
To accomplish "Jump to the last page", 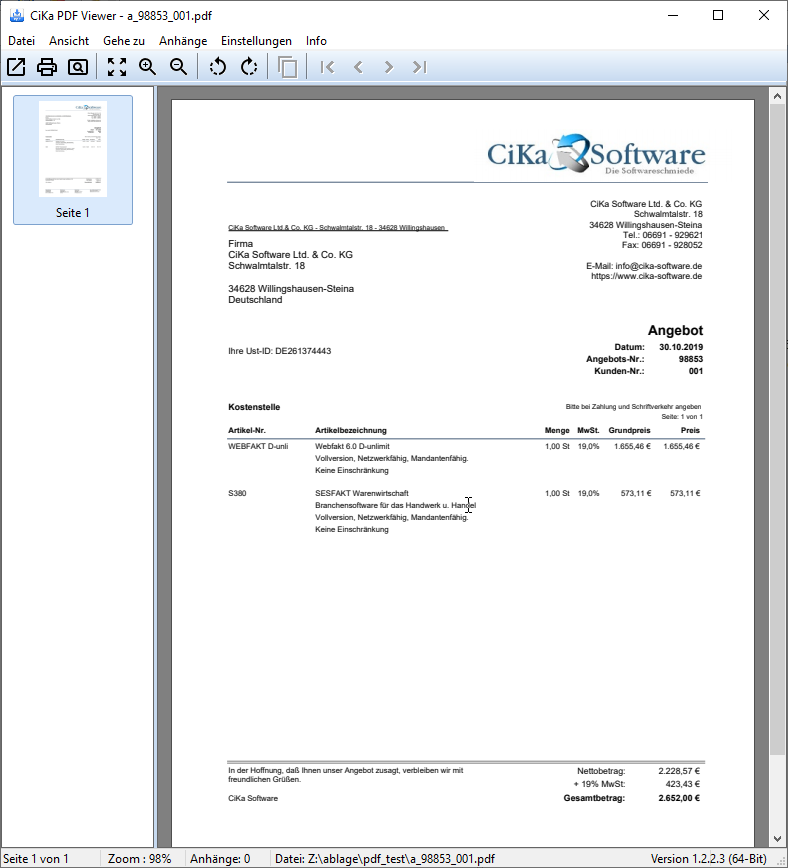I will click(x=420, y=67).
